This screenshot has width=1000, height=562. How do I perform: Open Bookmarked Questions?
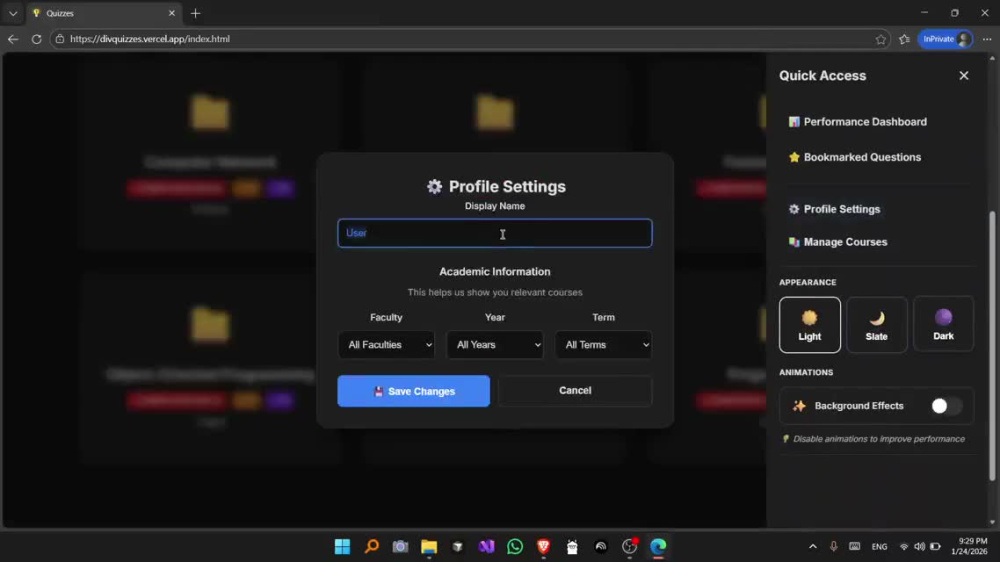855,157
